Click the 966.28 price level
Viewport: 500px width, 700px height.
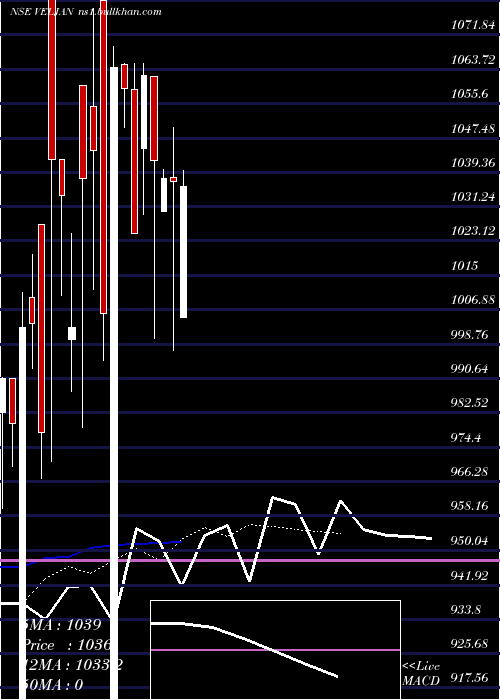pyautogui.click(x=470, y=472)
